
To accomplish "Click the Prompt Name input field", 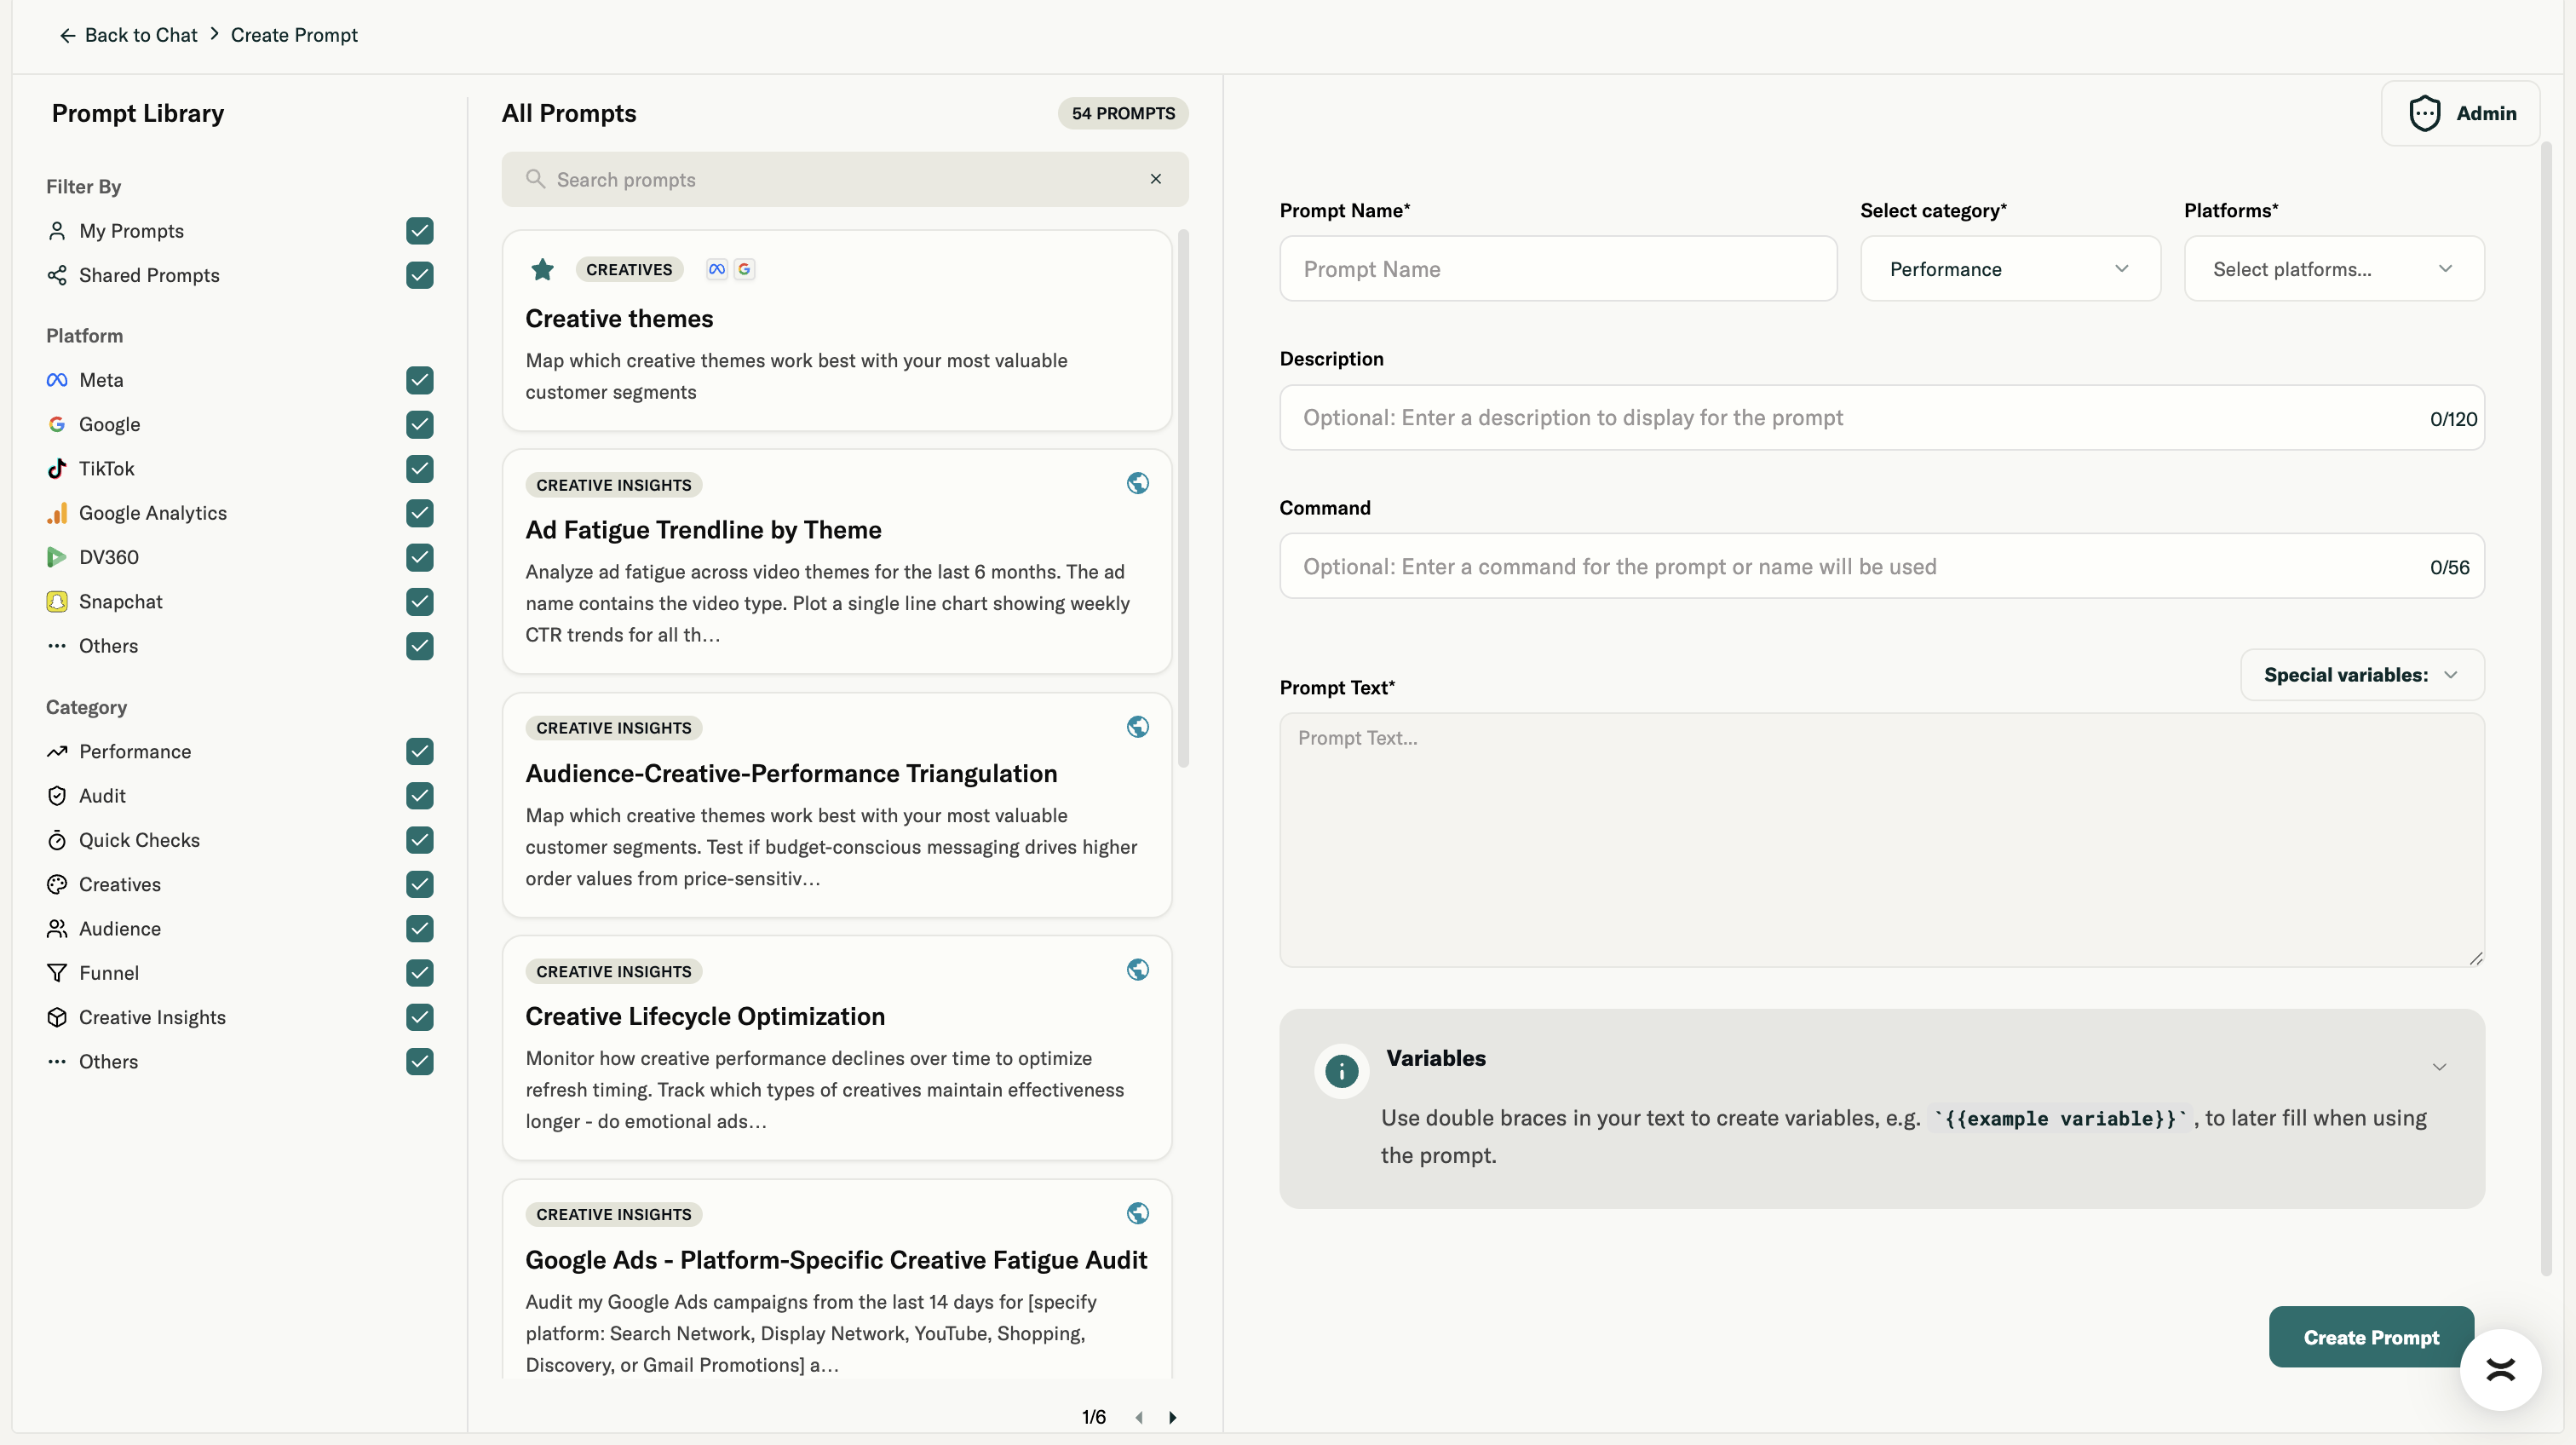I will pyautogui.click(x=1557, y=269).
